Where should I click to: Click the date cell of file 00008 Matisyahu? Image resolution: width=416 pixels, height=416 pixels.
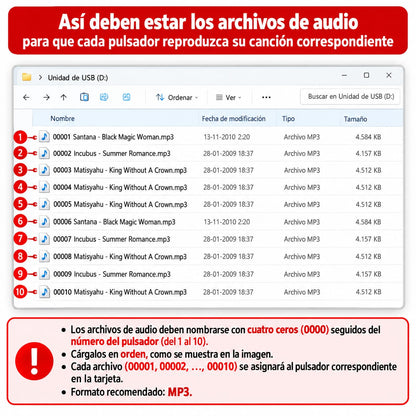coord(228,256)
